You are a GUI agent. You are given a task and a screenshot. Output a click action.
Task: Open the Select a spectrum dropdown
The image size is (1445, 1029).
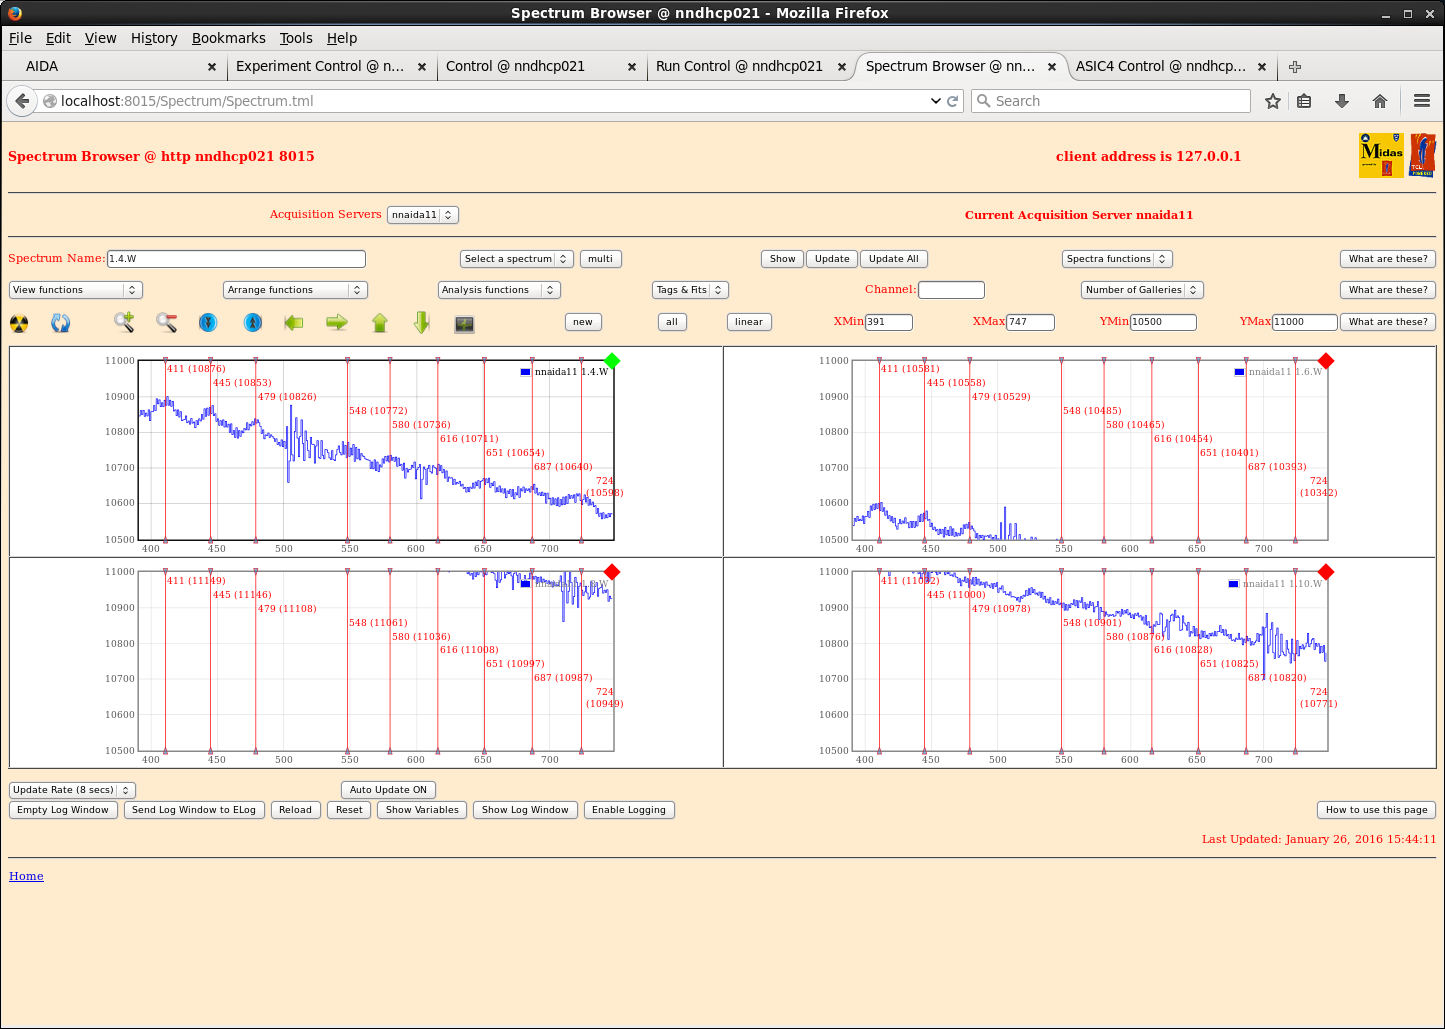[517, 259]
